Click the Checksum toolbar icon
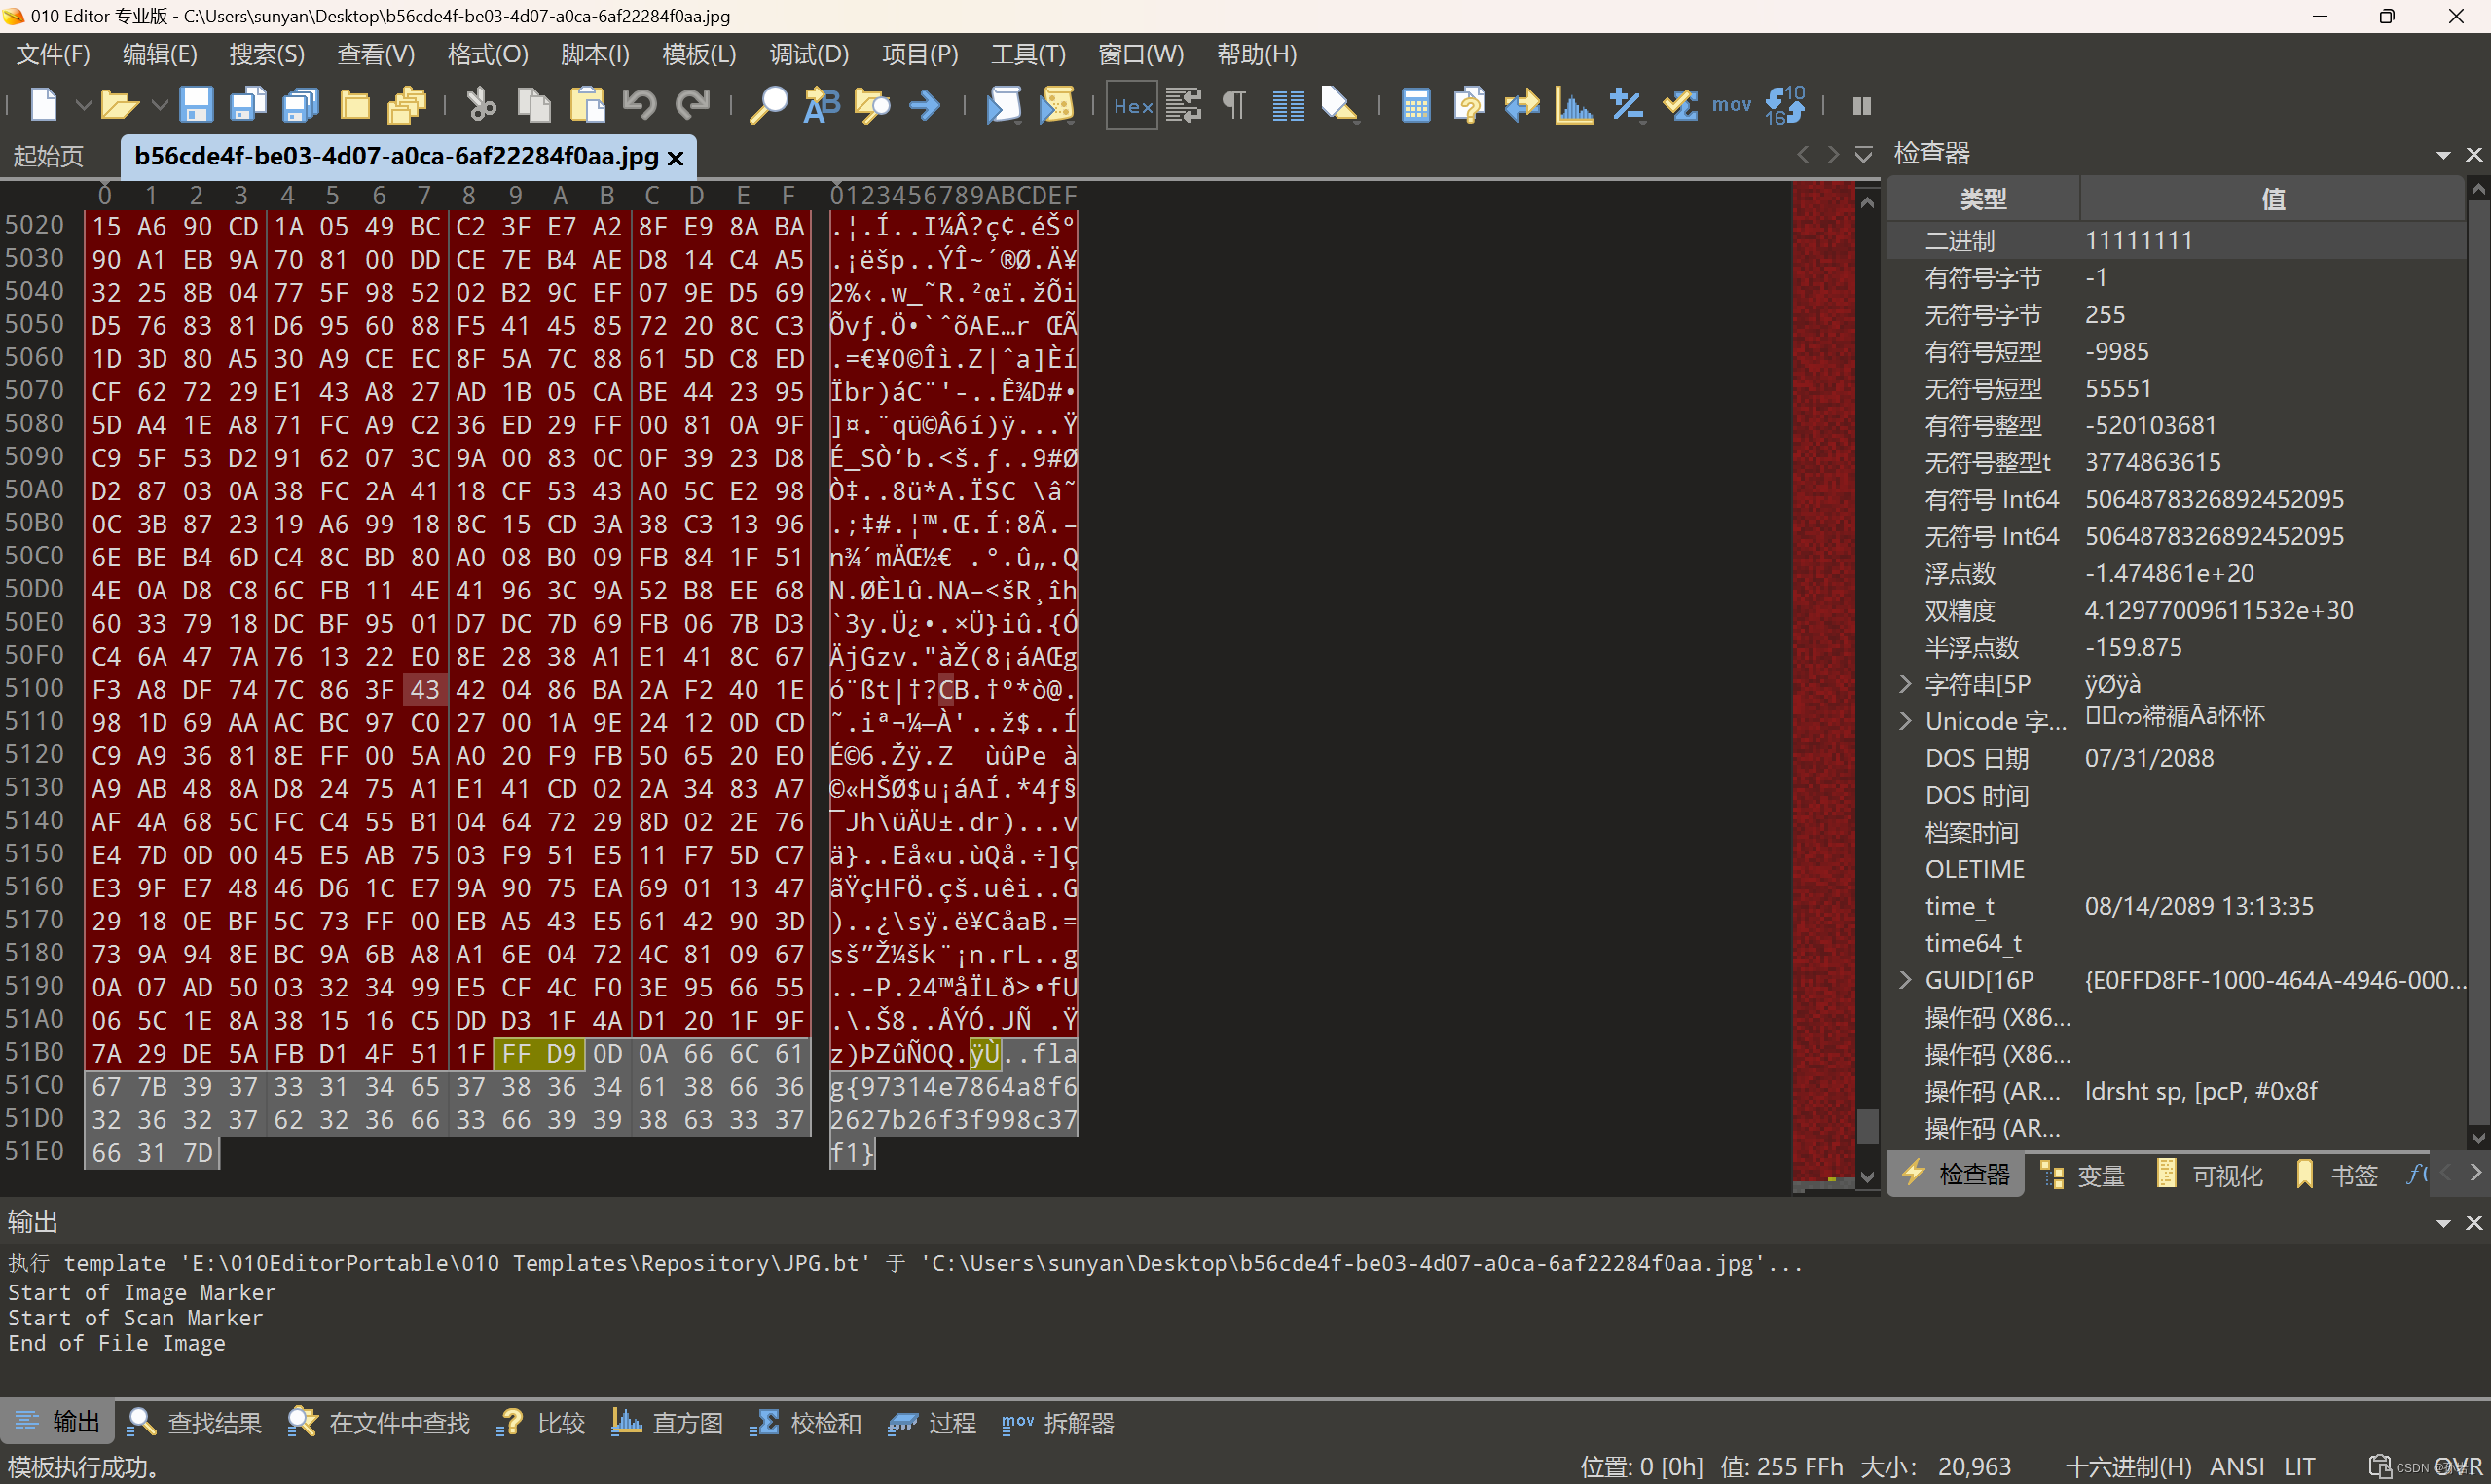 (x=1680, y=104)
